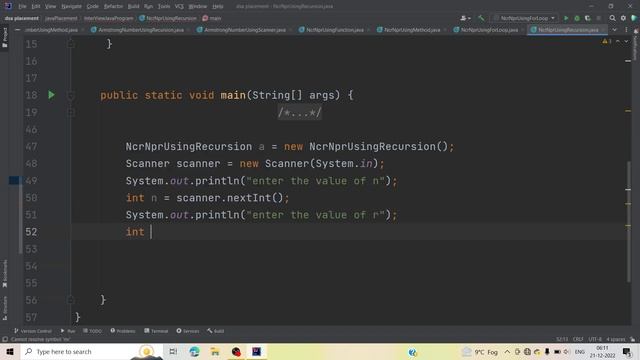Click the editor vertical scrollbar thumb

pyautogui.click(x=628, y=221)
